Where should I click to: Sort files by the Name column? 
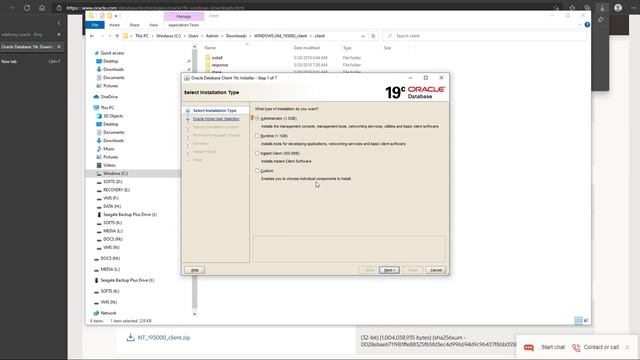point(210,48)
